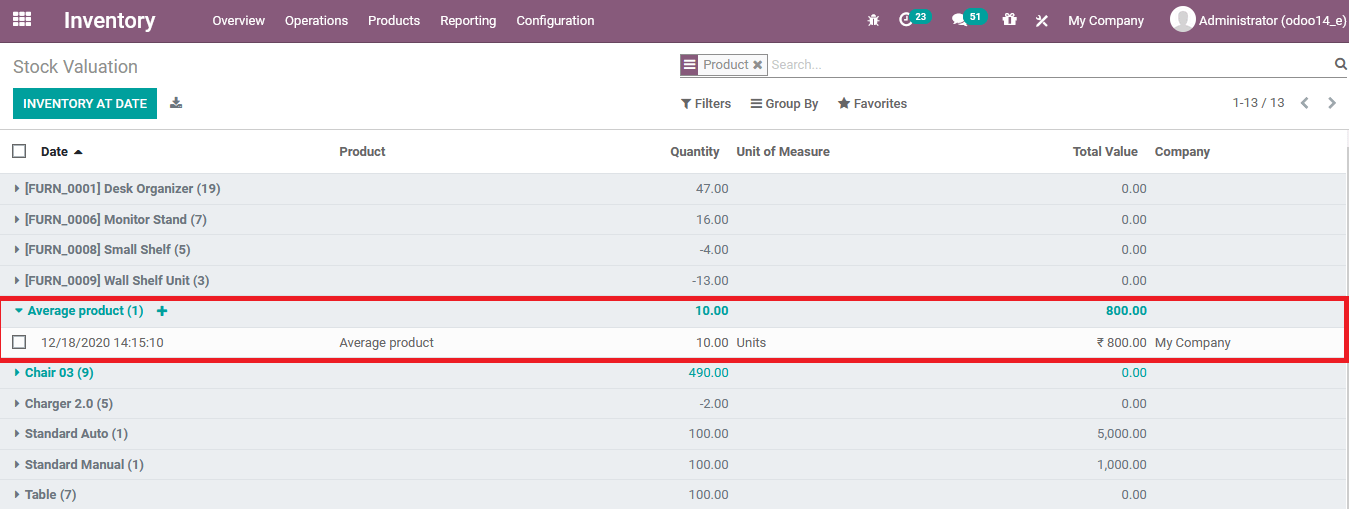Expand the Standard Manual group

pos(78,464)
